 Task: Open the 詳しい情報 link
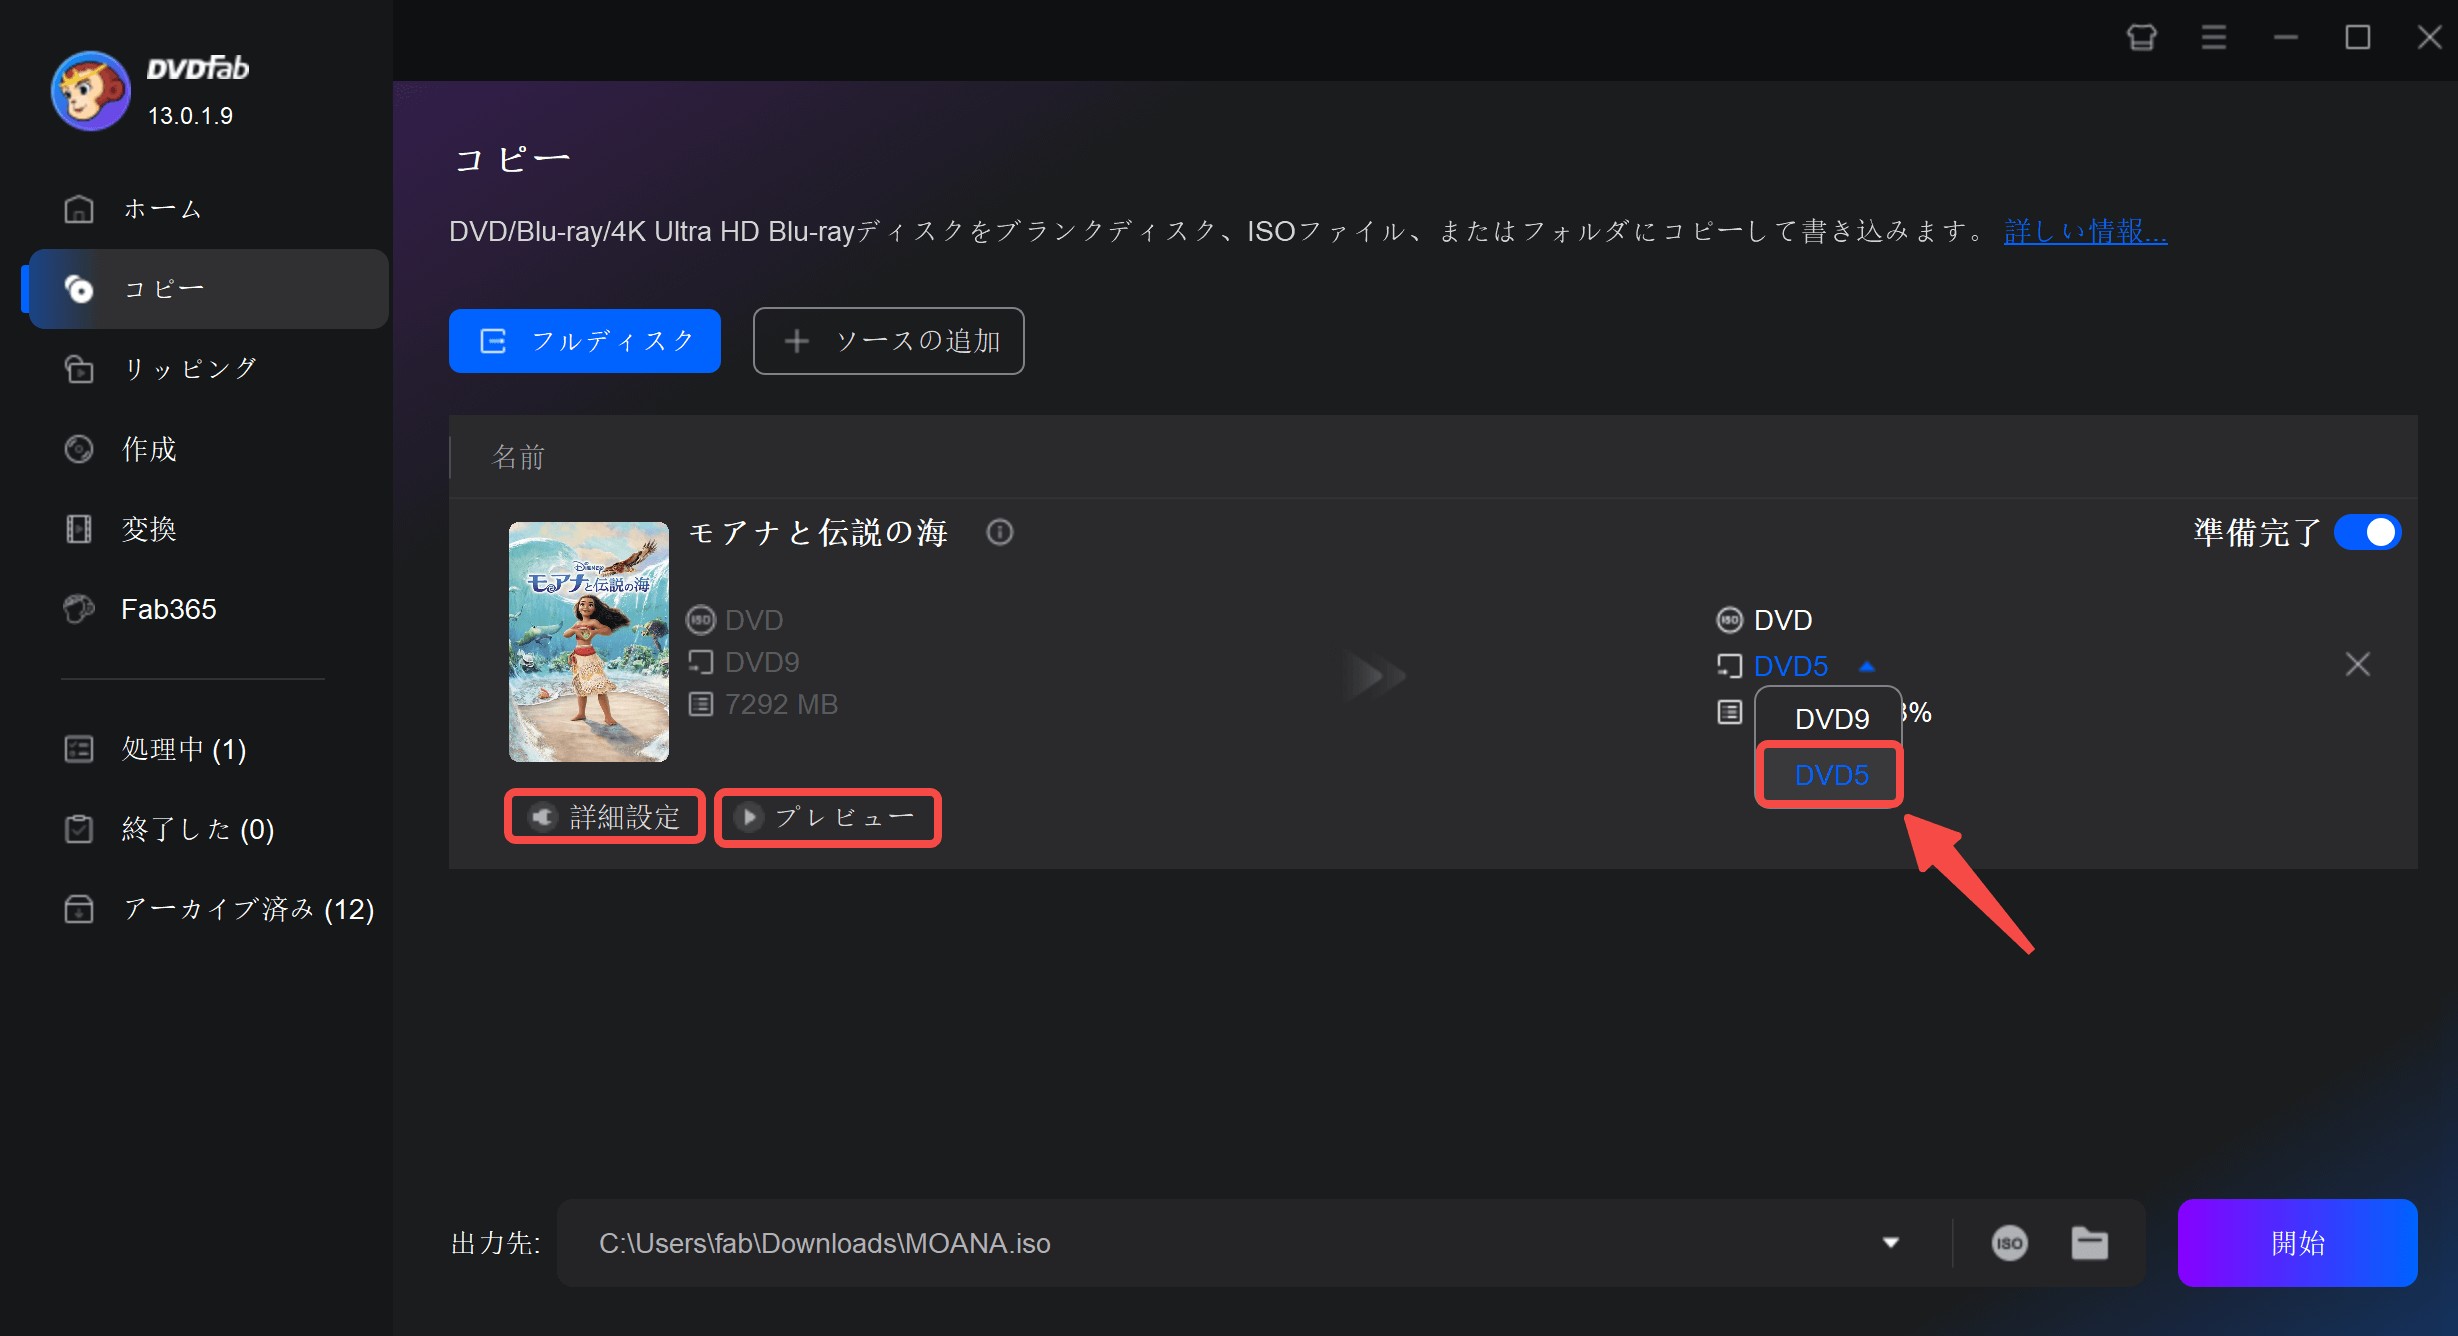[x=2085, y=232]
